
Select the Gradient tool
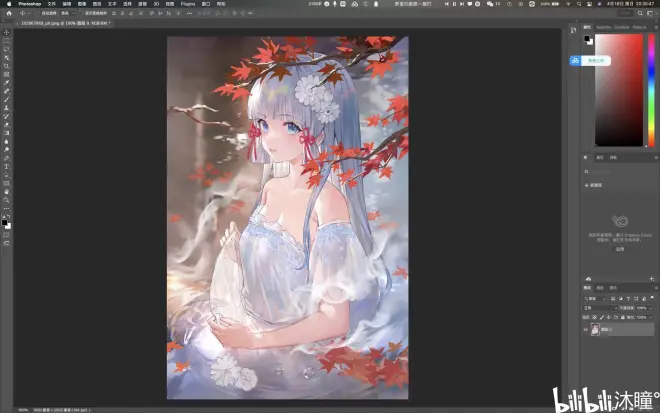point(6,133)
